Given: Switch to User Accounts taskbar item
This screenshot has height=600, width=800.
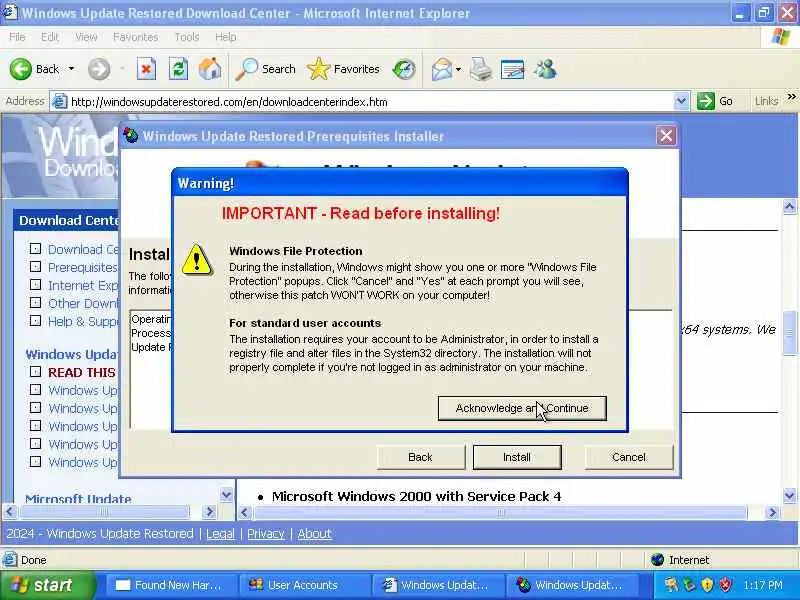Looking at the screenshot, I should tap(305, 585).
